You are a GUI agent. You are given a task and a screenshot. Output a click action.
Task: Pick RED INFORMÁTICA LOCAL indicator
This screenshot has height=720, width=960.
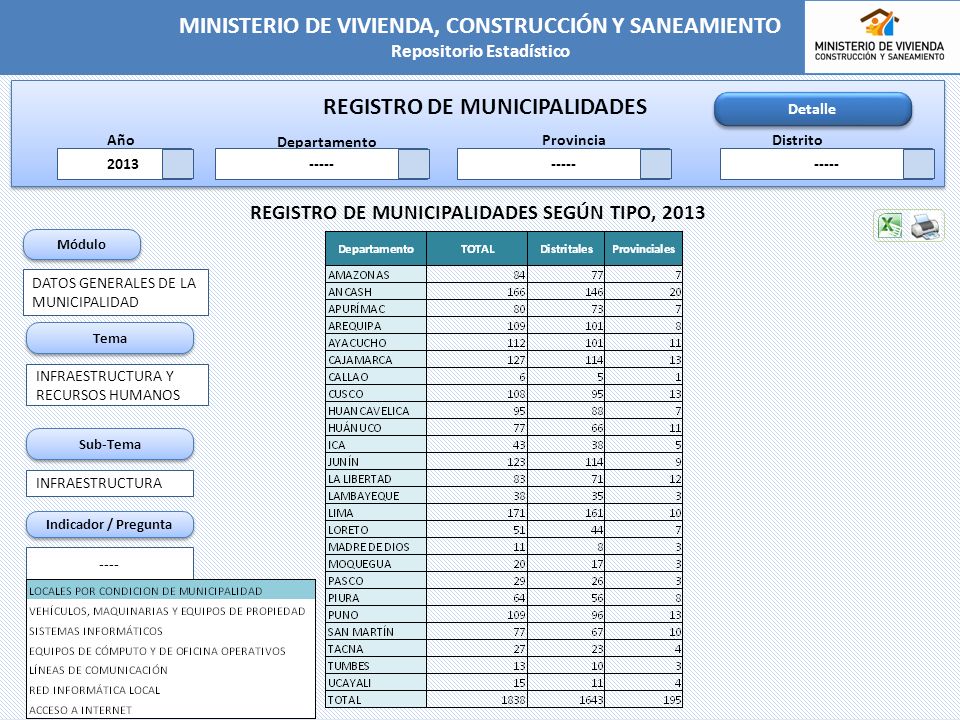(x=171, y=690)
